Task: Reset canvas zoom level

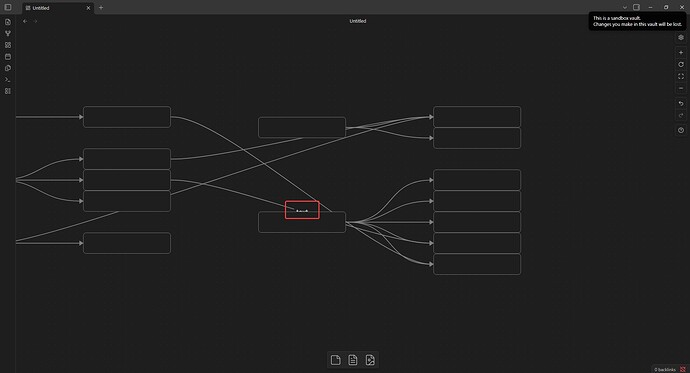Action: pos(681,65)
